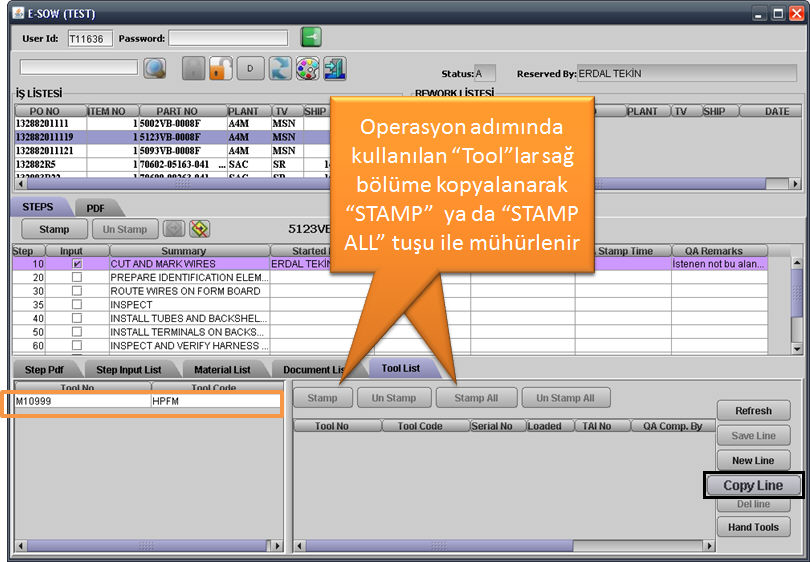
Task: Check Input box for step 60
Action: click(x=77, y=345)
